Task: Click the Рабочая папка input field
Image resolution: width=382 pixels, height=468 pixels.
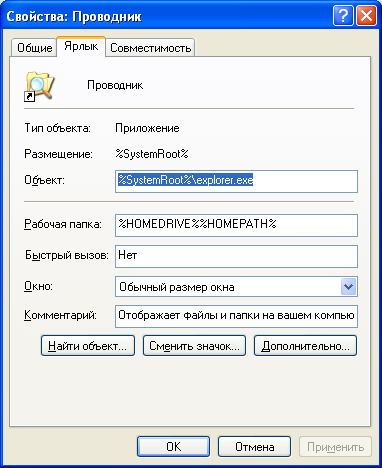Action: 236,225
